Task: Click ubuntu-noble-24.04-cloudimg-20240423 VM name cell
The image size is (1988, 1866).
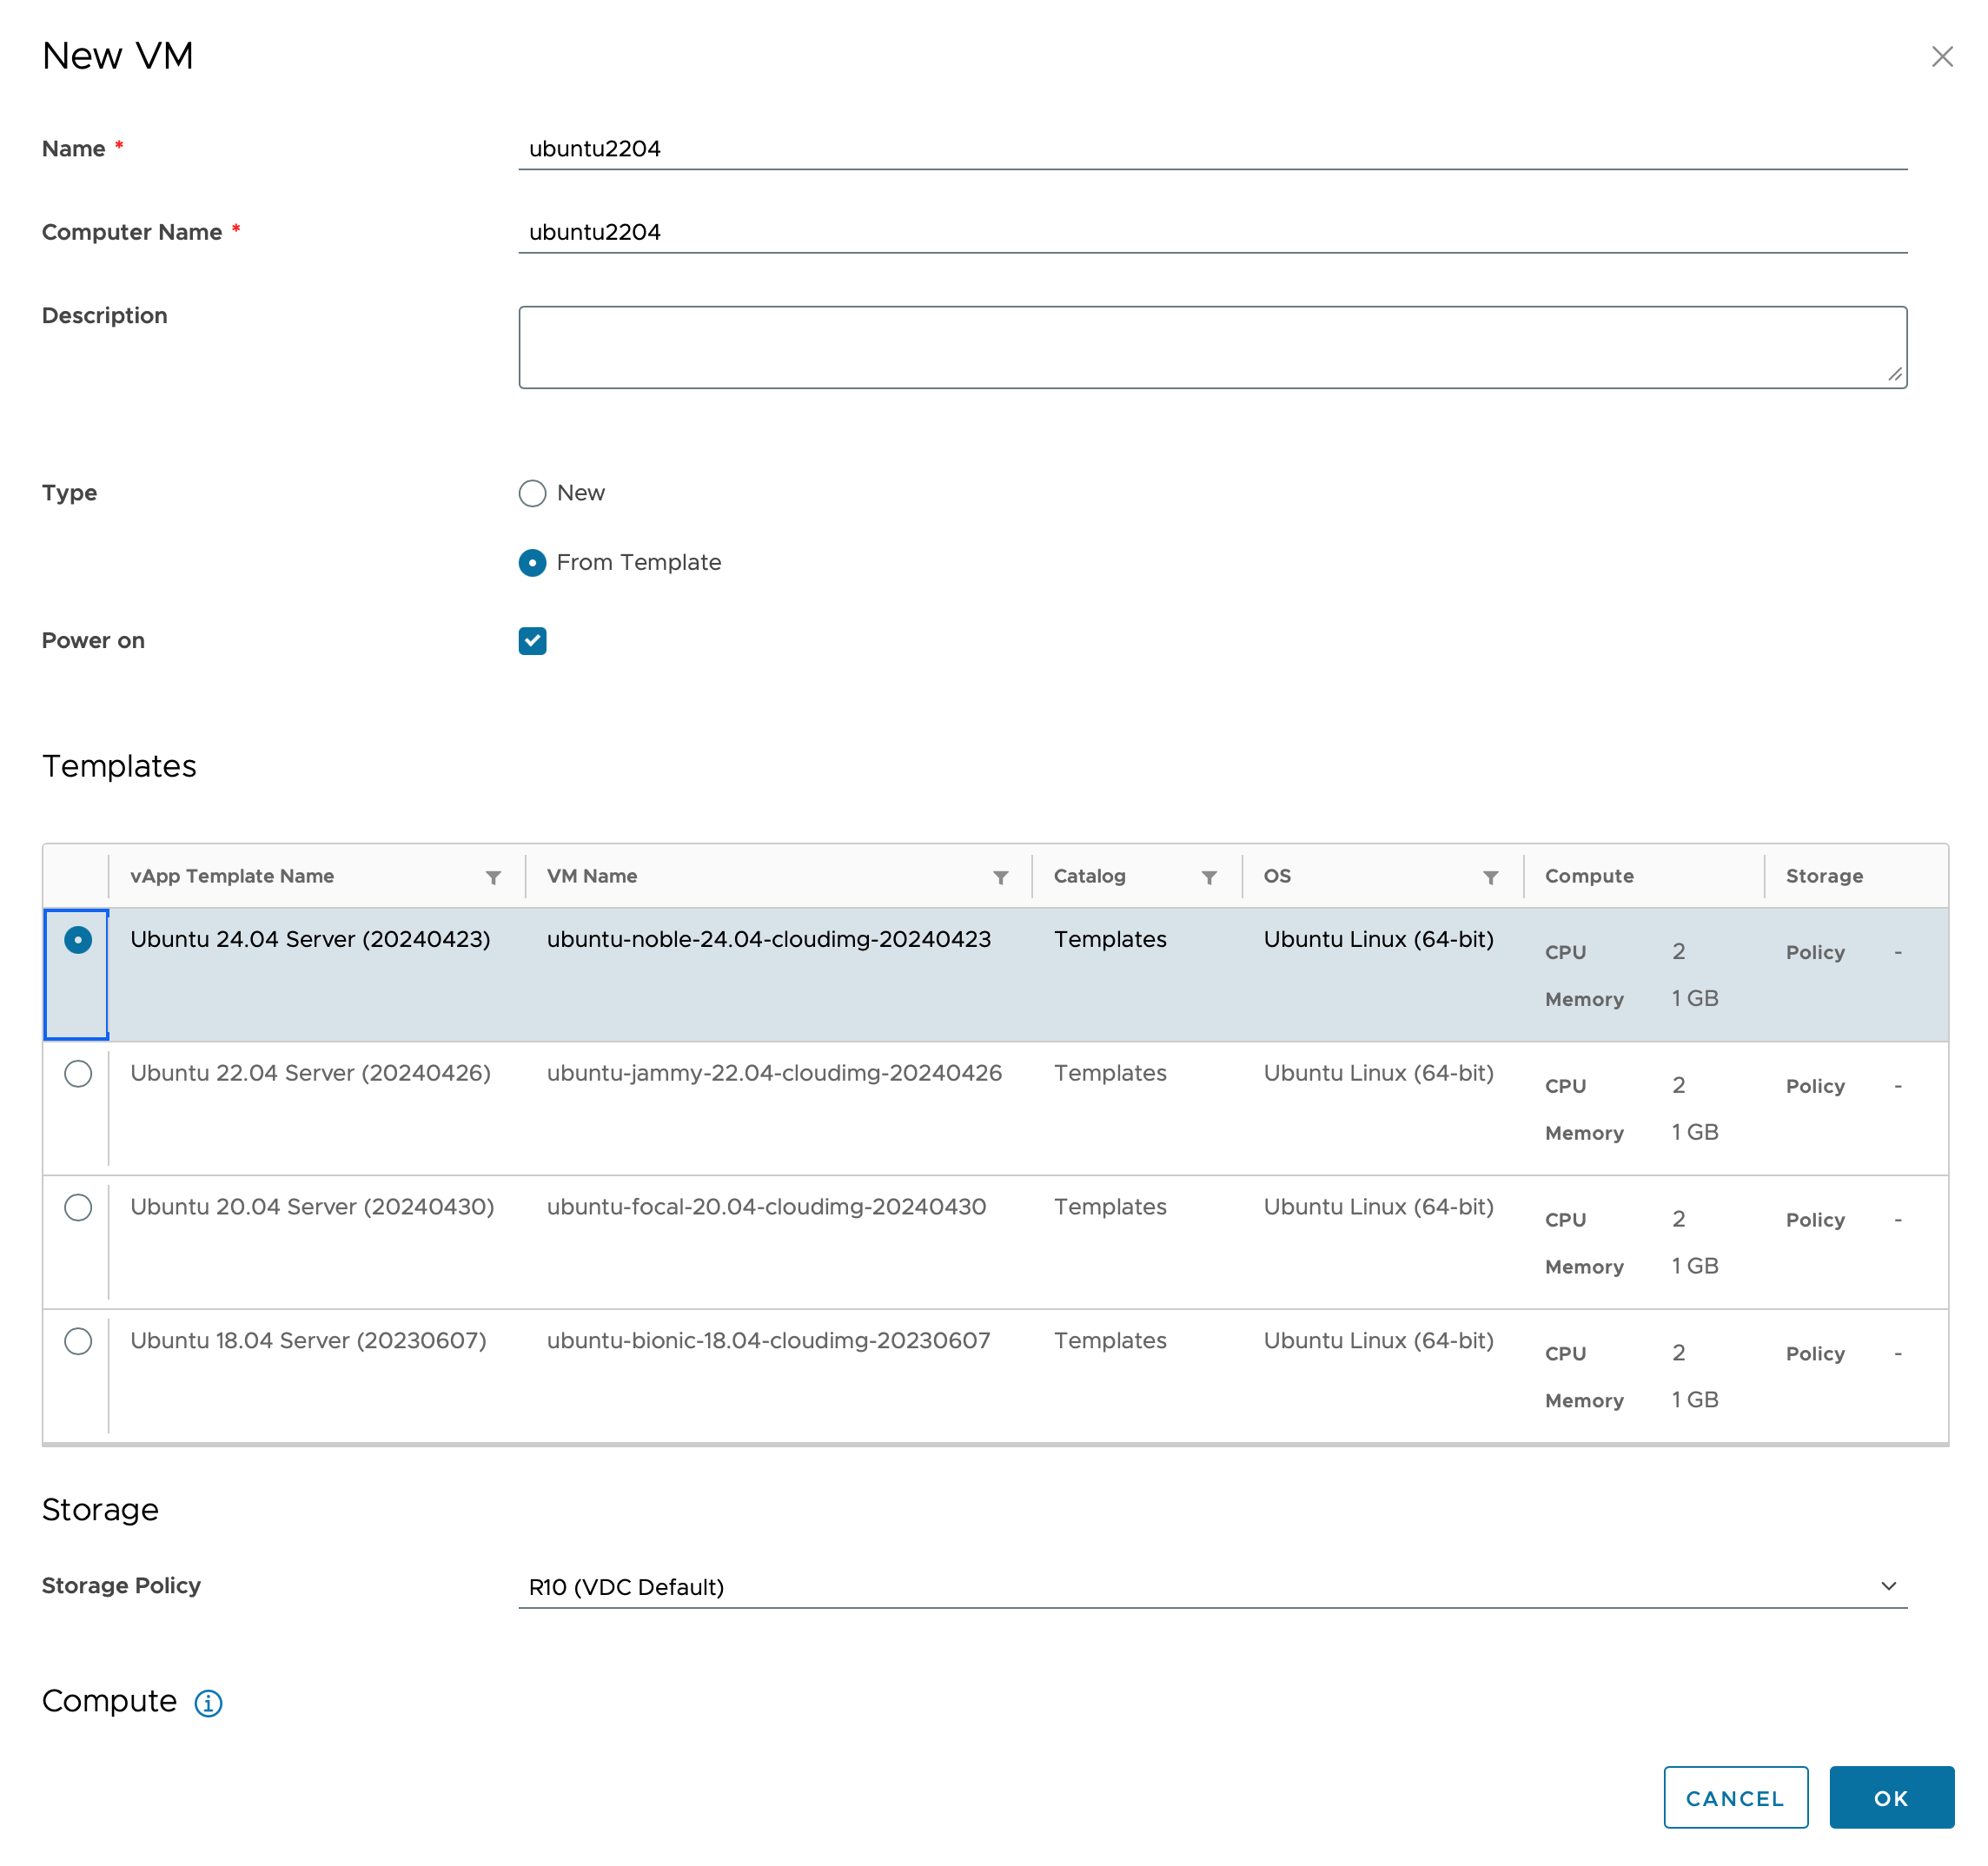Action: pos(769,939)
